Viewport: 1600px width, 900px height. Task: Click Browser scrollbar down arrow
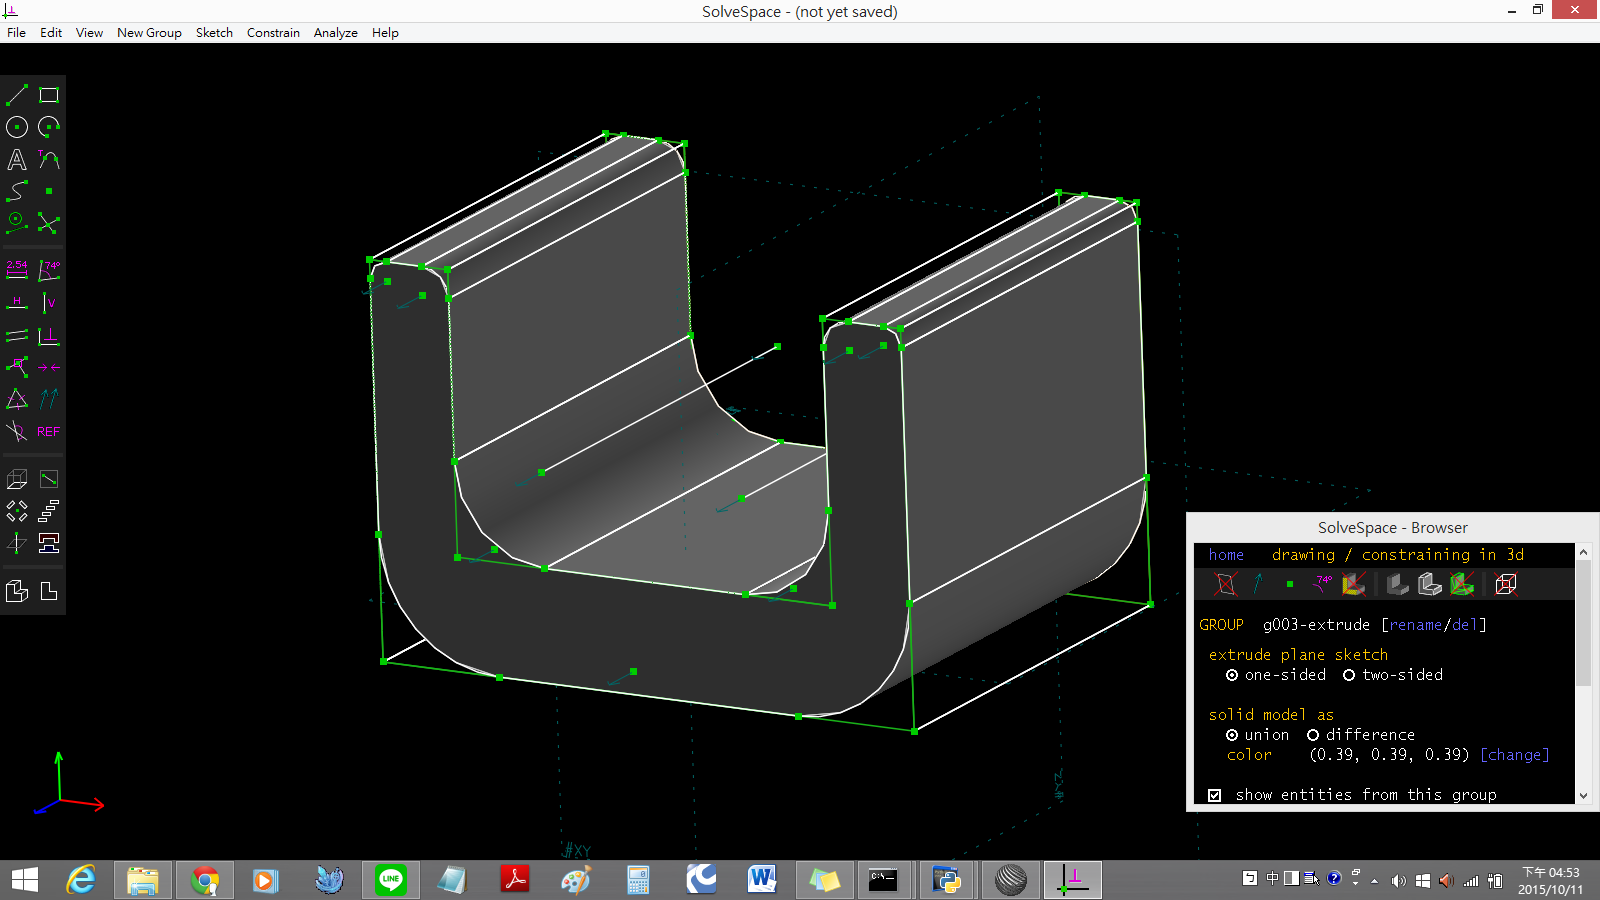(x=1583, y=796)
